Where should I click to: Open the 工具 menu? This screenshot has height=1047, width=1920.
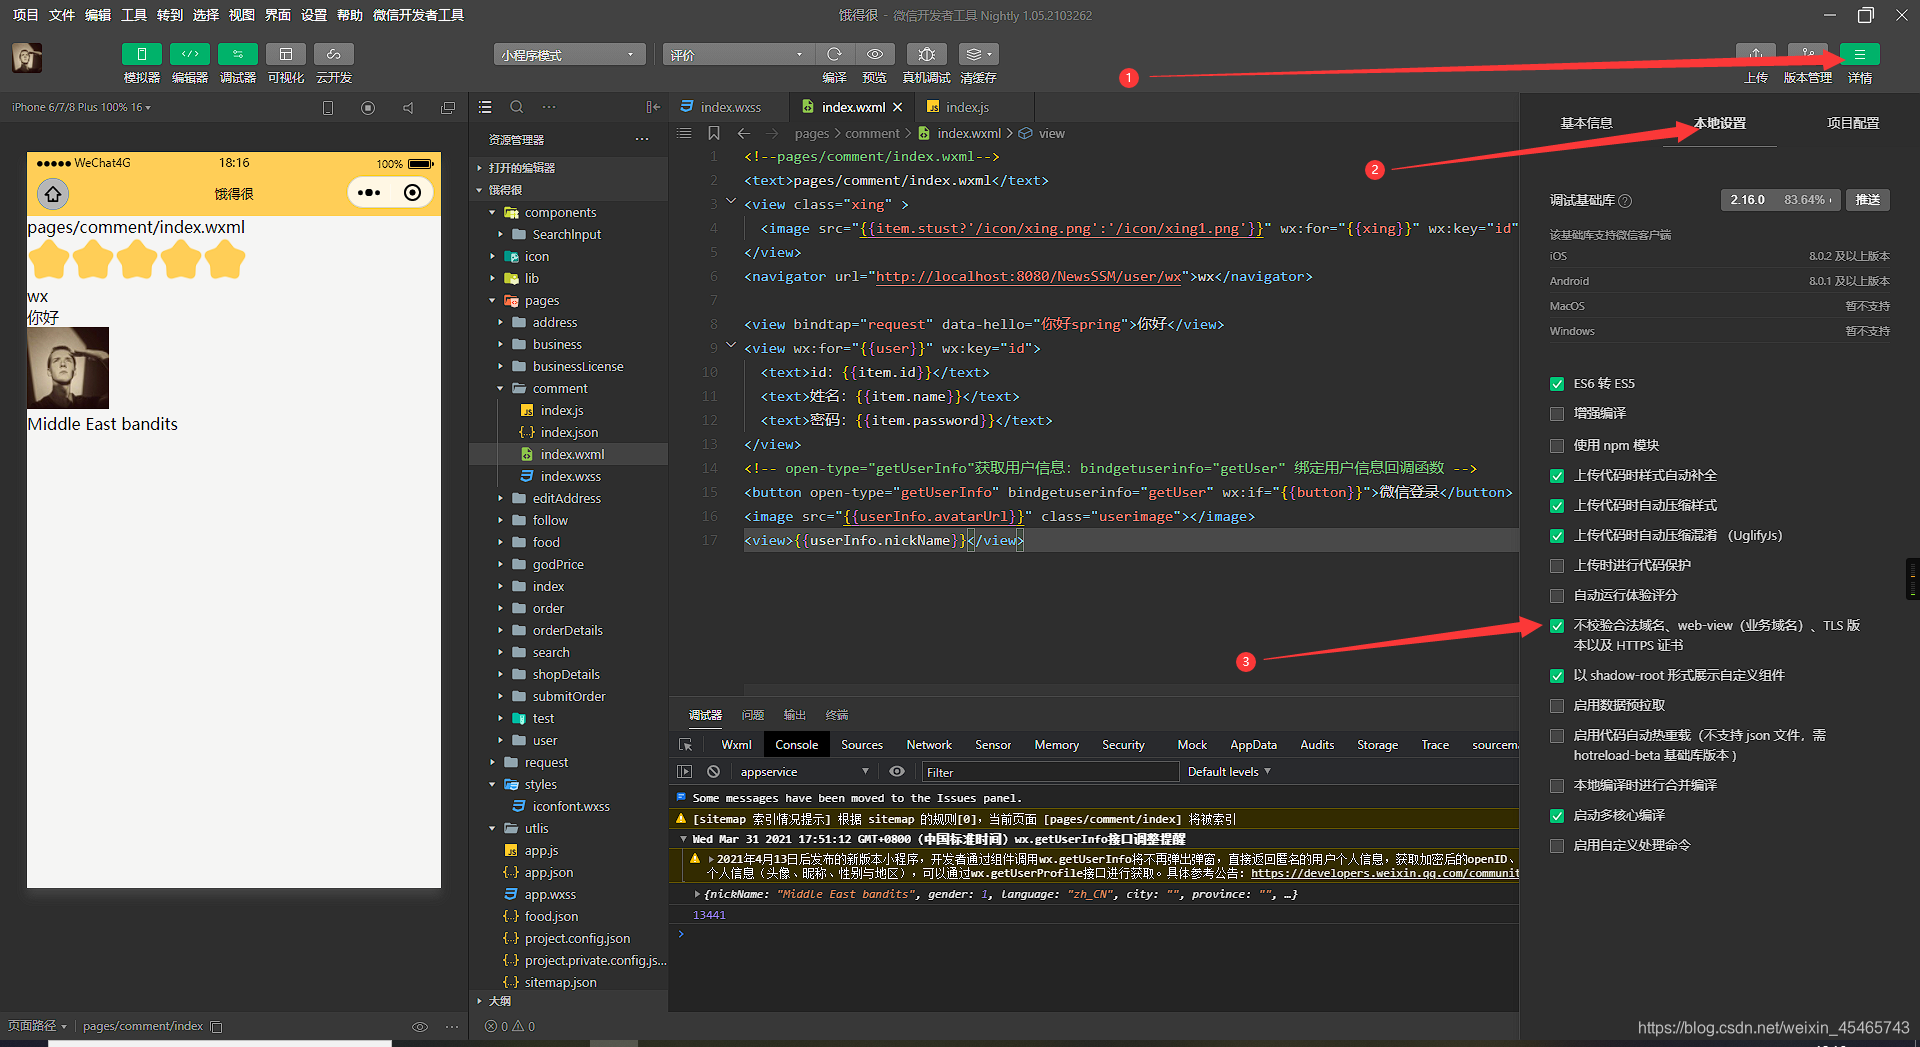134,15
